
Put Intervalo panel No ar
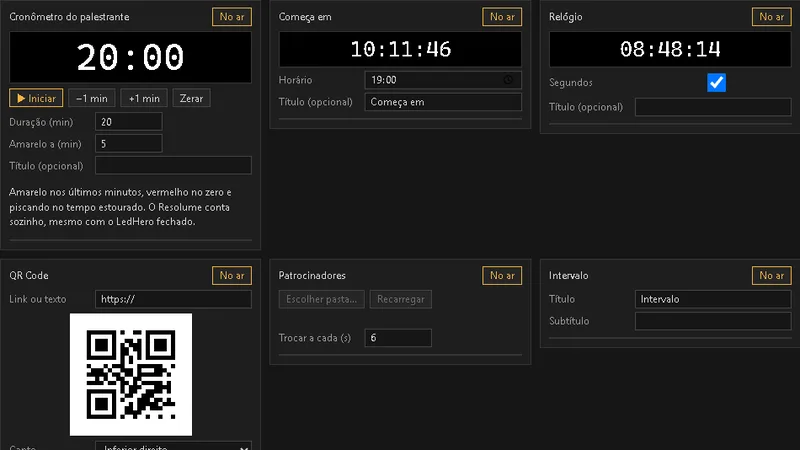click(771, 276)
